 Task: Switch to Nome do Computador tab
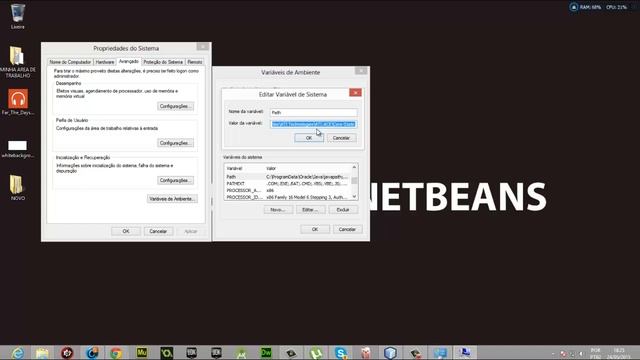click(70, 62)
